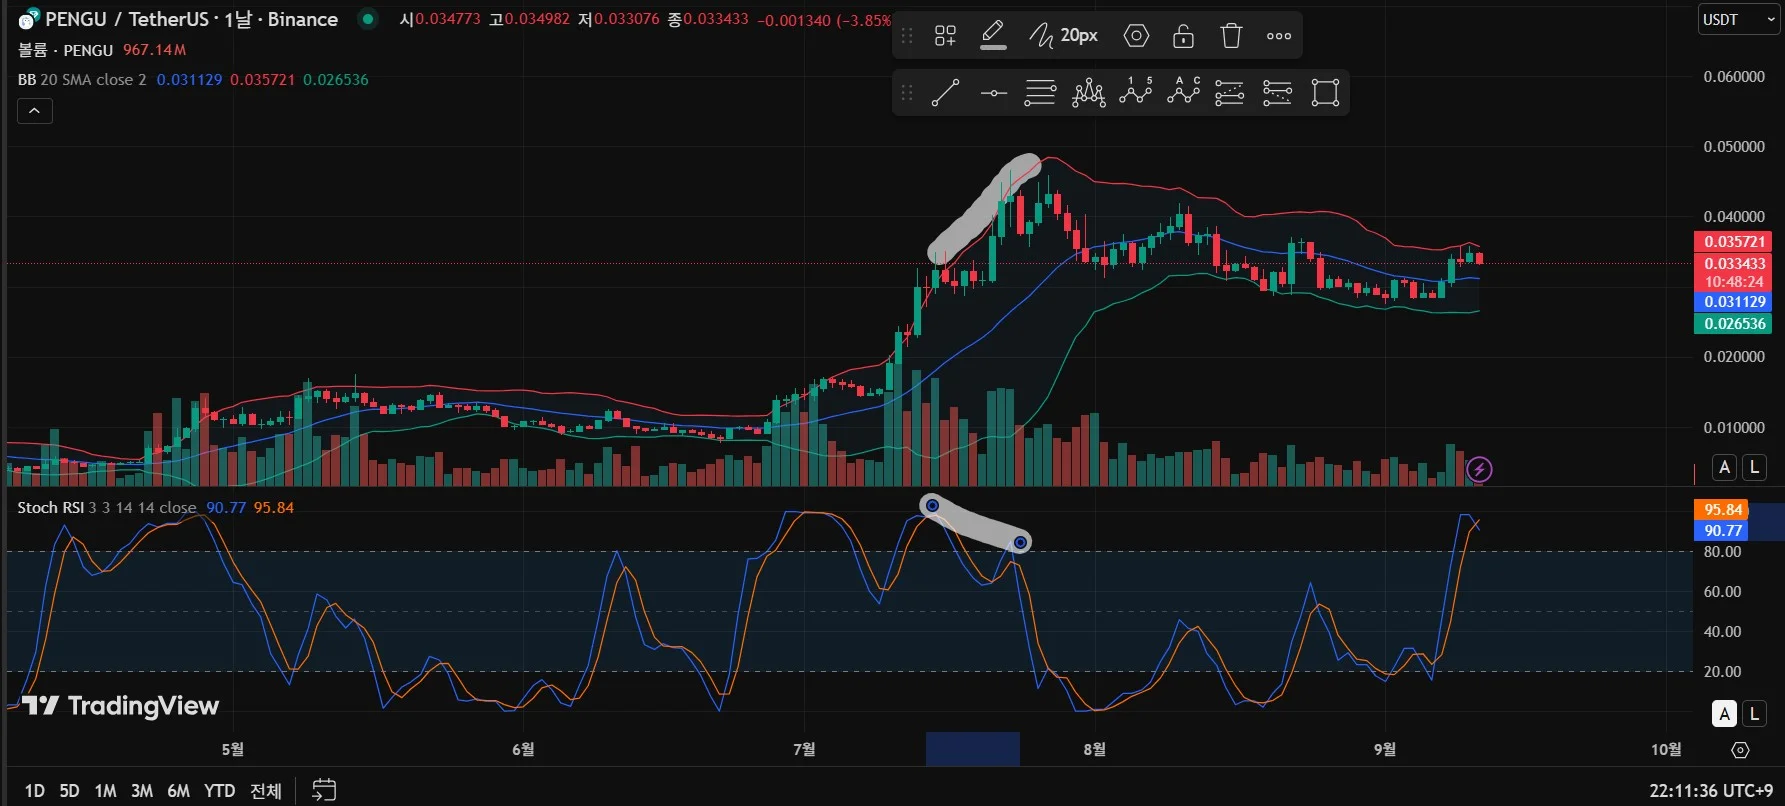
Task: Select the Fibonacci retracement tool
Action: 1040,93
